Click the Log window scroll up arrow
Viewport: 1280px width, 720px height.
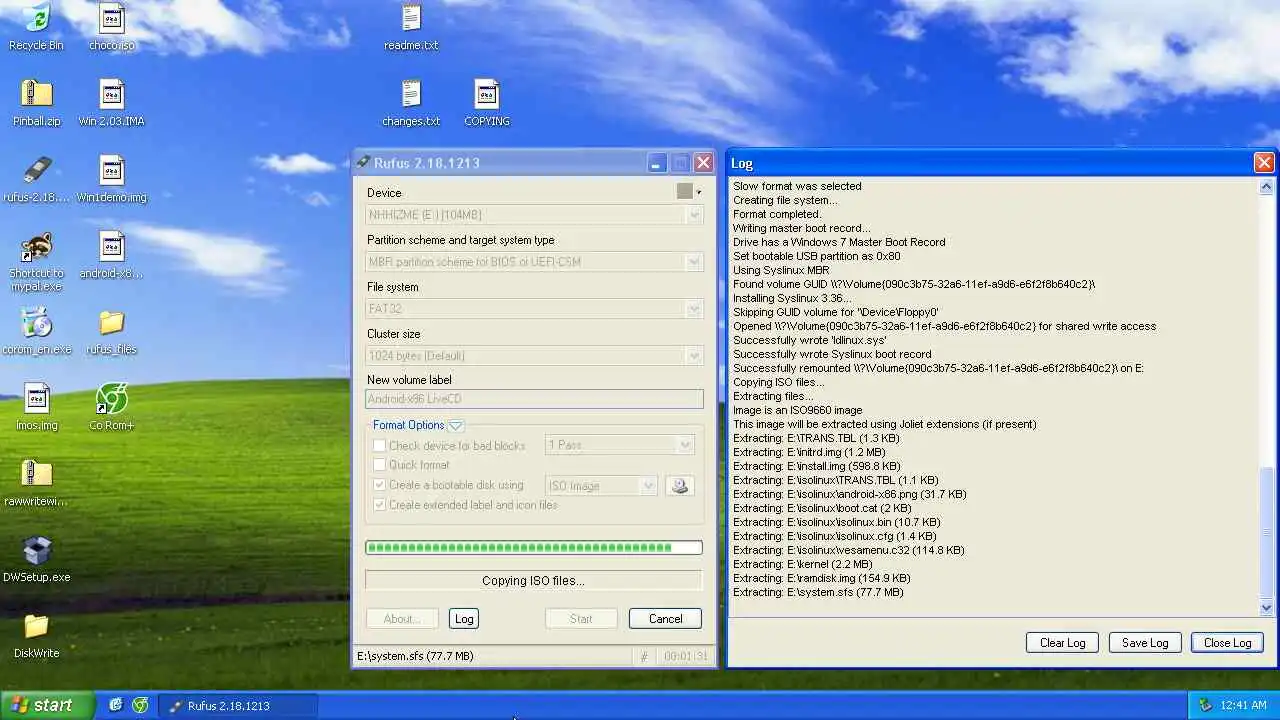[x=1266, y=187]
